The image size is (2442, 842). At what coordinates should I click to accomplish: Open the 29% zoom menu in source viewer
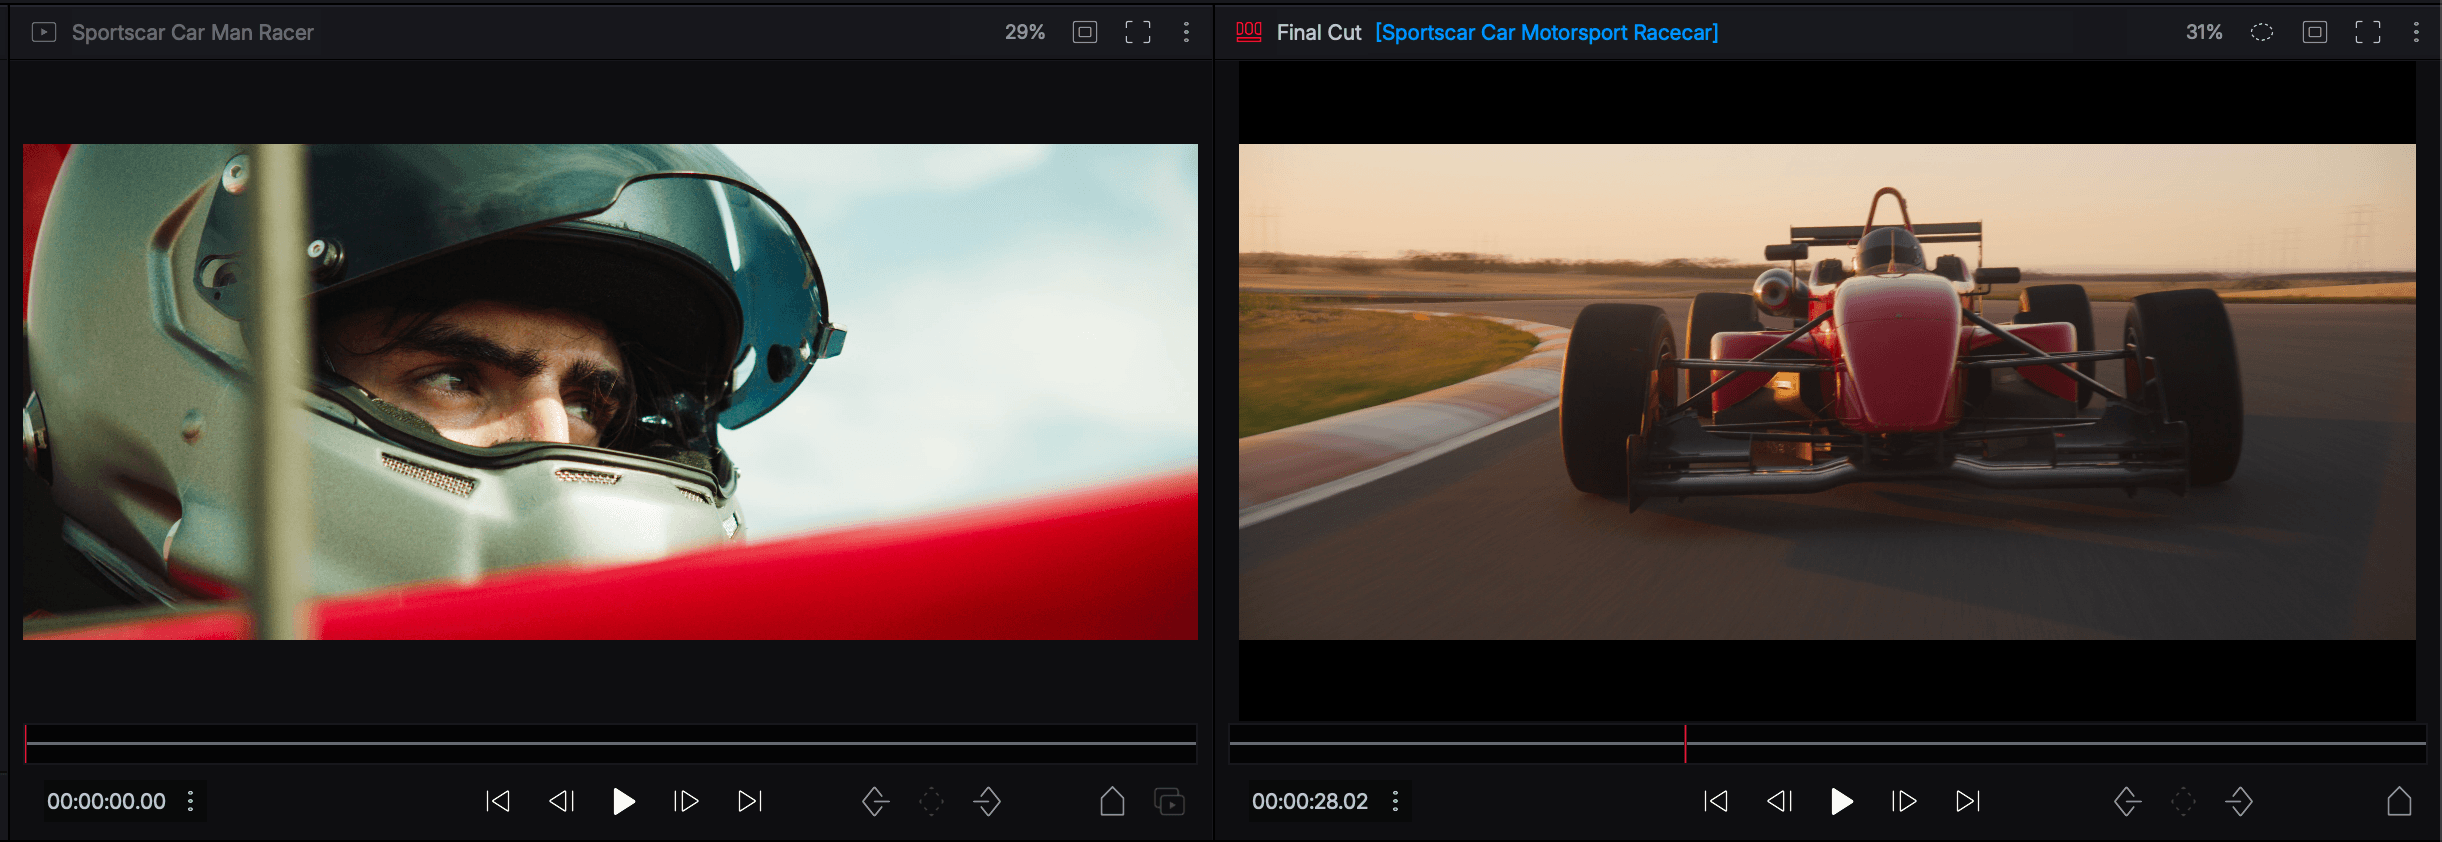tap(1025, 32)
